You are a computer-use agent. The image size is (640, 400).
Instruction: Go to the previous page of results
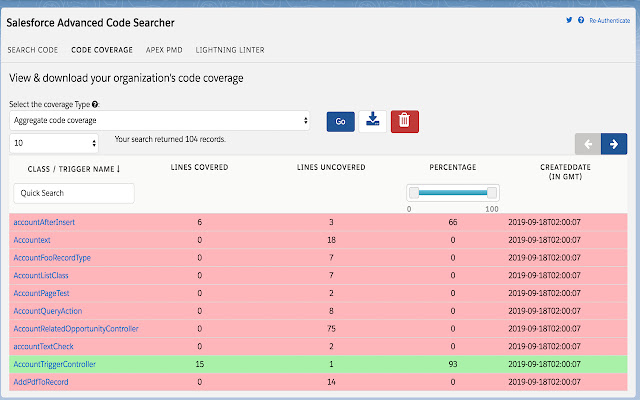coord(588,144)
